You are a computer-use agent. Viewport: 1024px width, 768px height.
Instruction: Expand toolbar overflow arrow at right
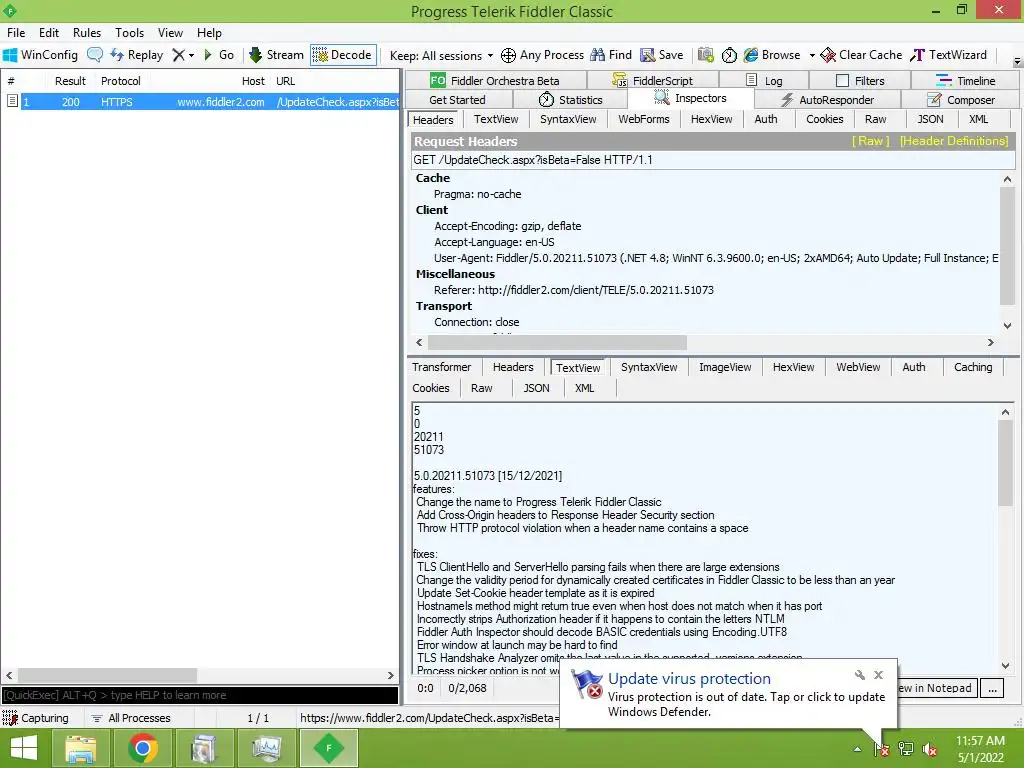[x=1017, y=61]
